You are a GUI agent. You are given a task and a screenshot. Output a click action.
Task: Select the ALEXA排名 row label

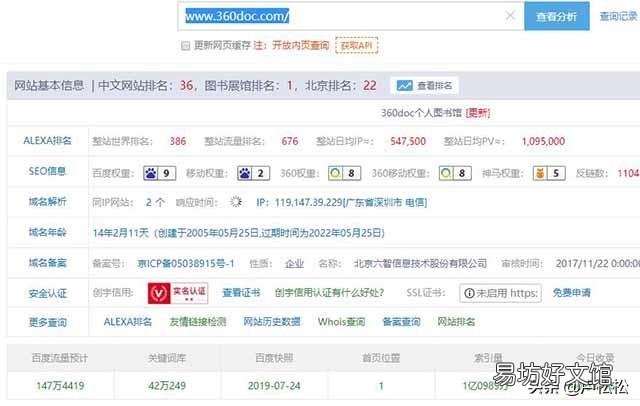[47, 141]
